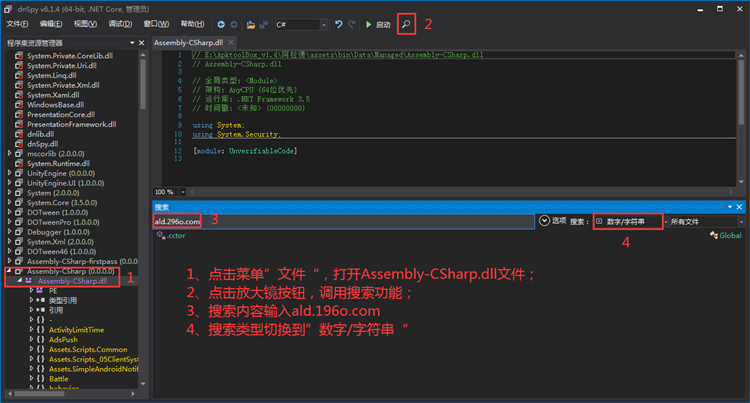This screenshot has width=750, height=403.
Task: Expand the ActivityLimitTime namespace node
Action: [30, 329]
